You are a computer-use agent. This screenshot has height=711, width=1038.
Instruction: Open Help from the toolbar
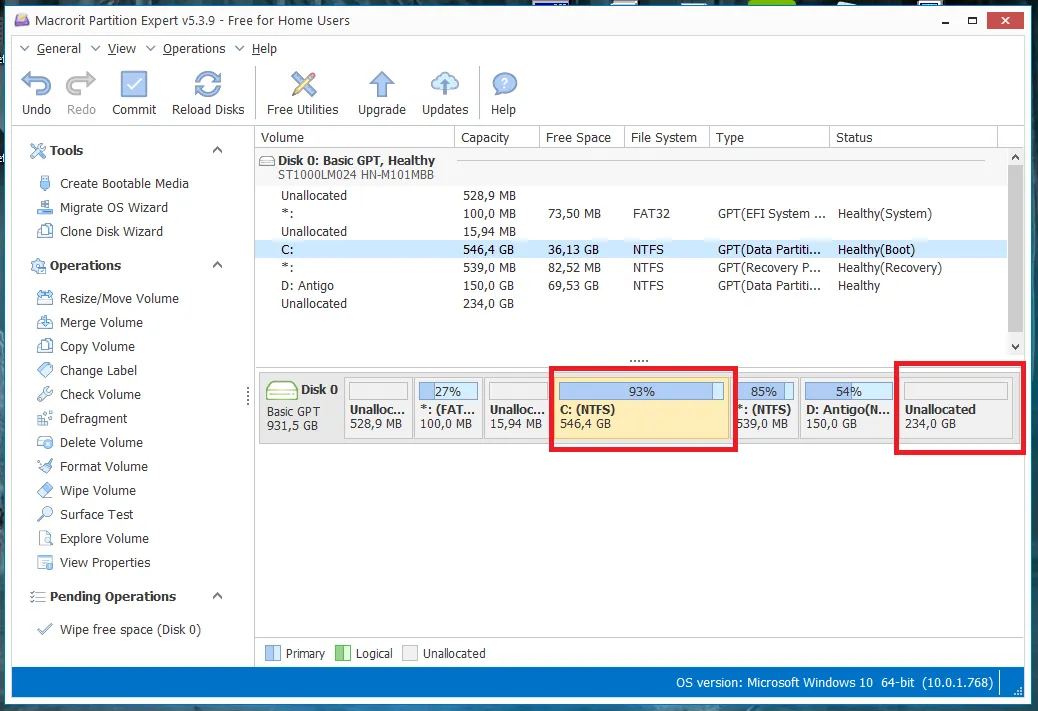point(503,86)
